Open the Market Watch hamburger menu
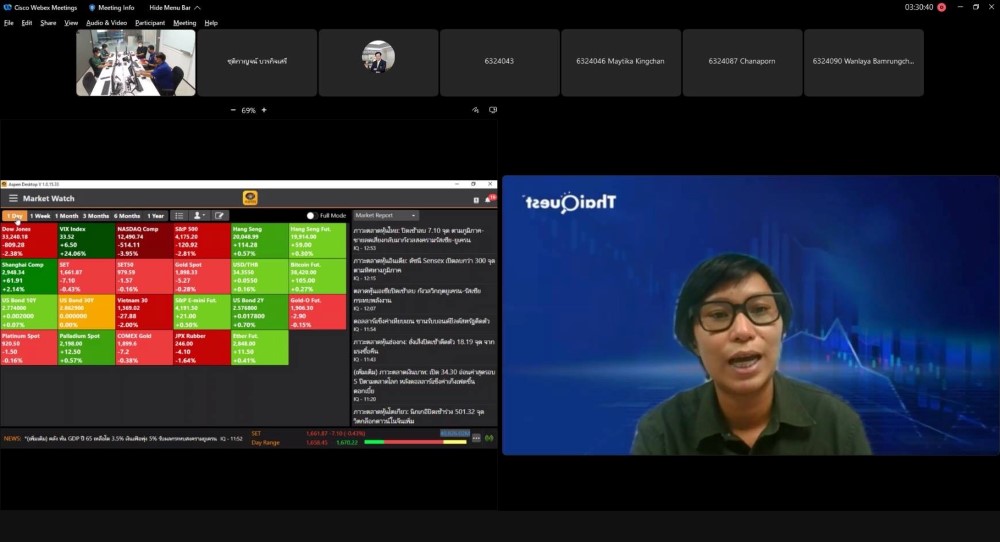The height and width of the screenshot is (542, 1000). [13, 198]
